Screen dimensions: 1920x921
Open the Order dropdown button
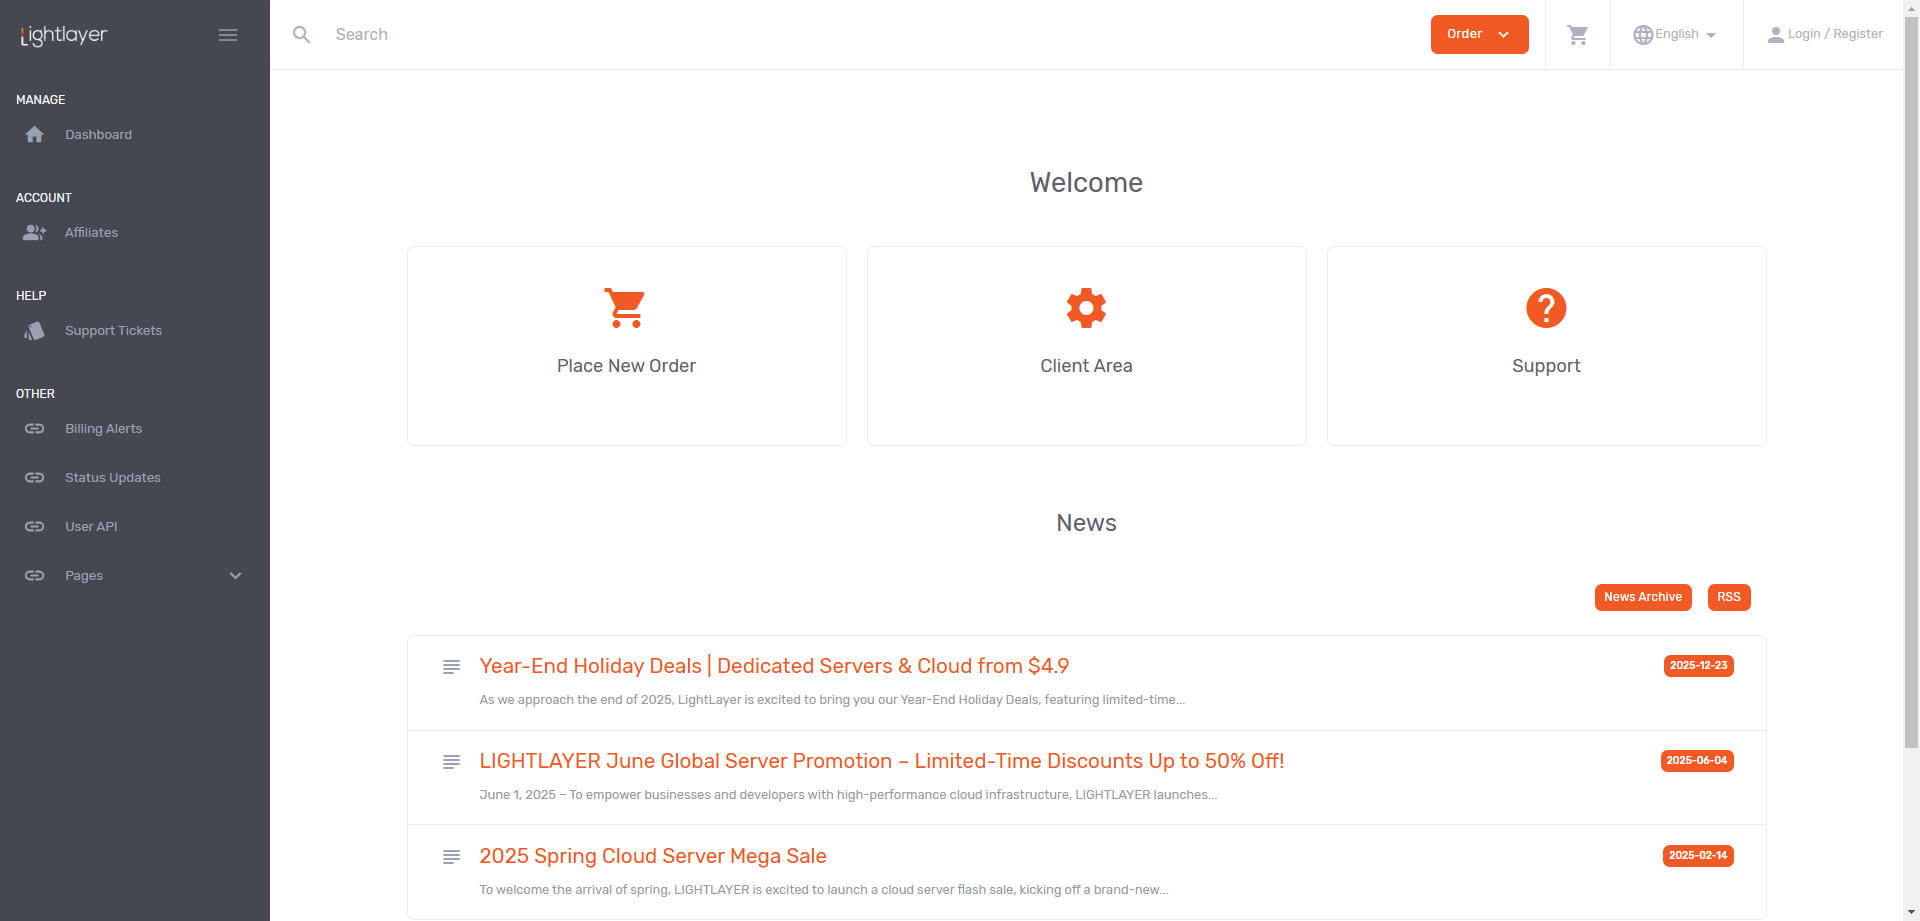click(1478, 34)
